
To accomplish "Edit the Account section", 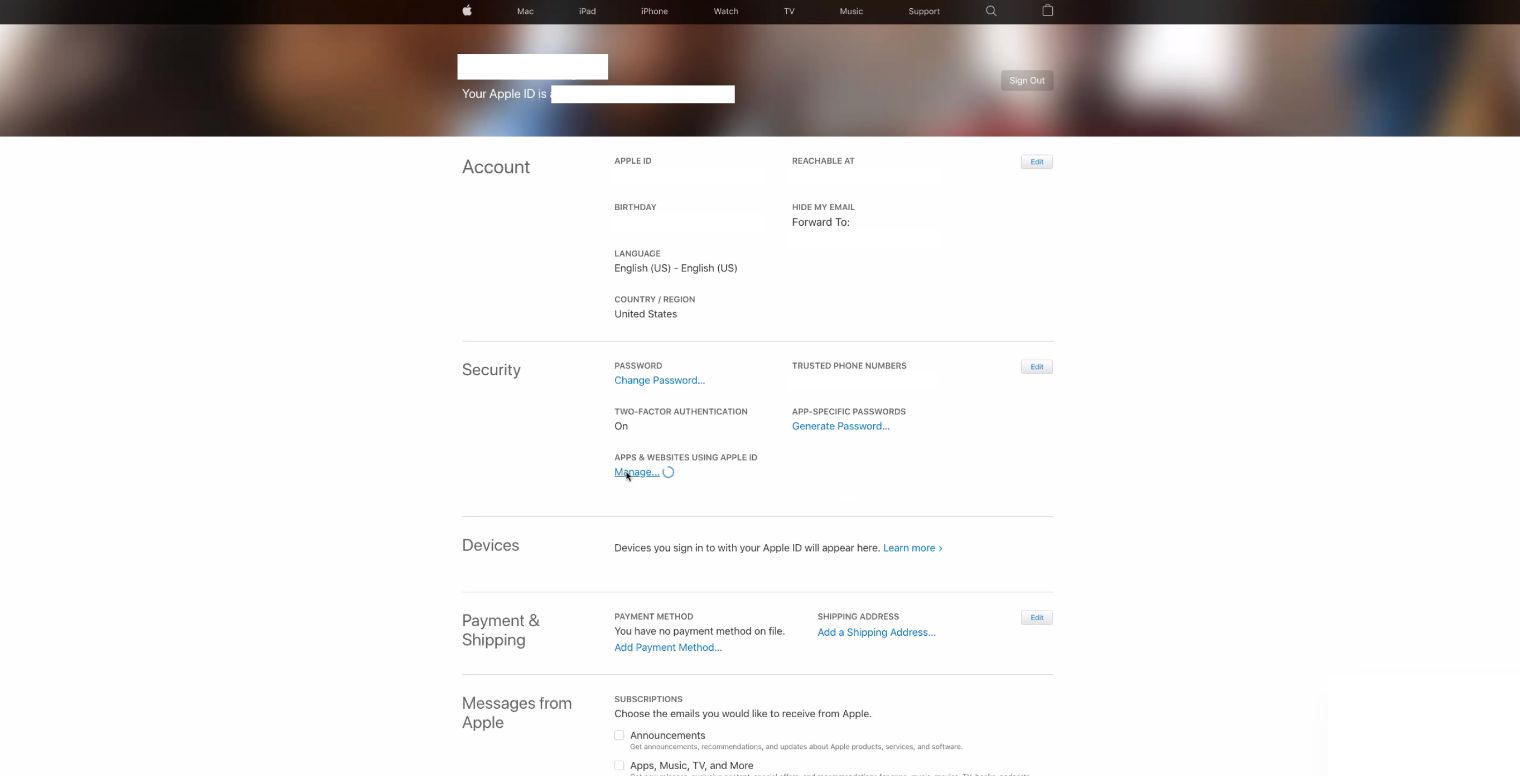I will pyautogui.click(x=1037, y=162).
